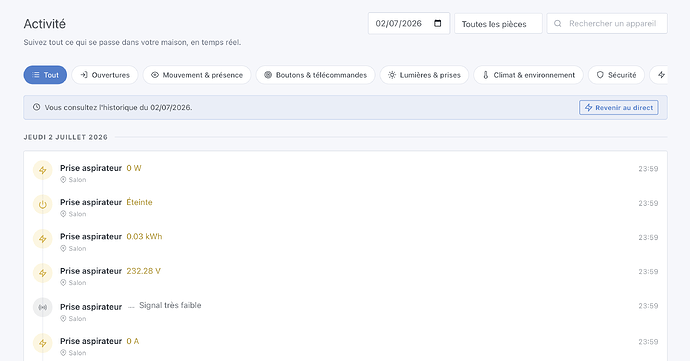
Task: Select the 0.03 kWh value
Action: (144, 236)
